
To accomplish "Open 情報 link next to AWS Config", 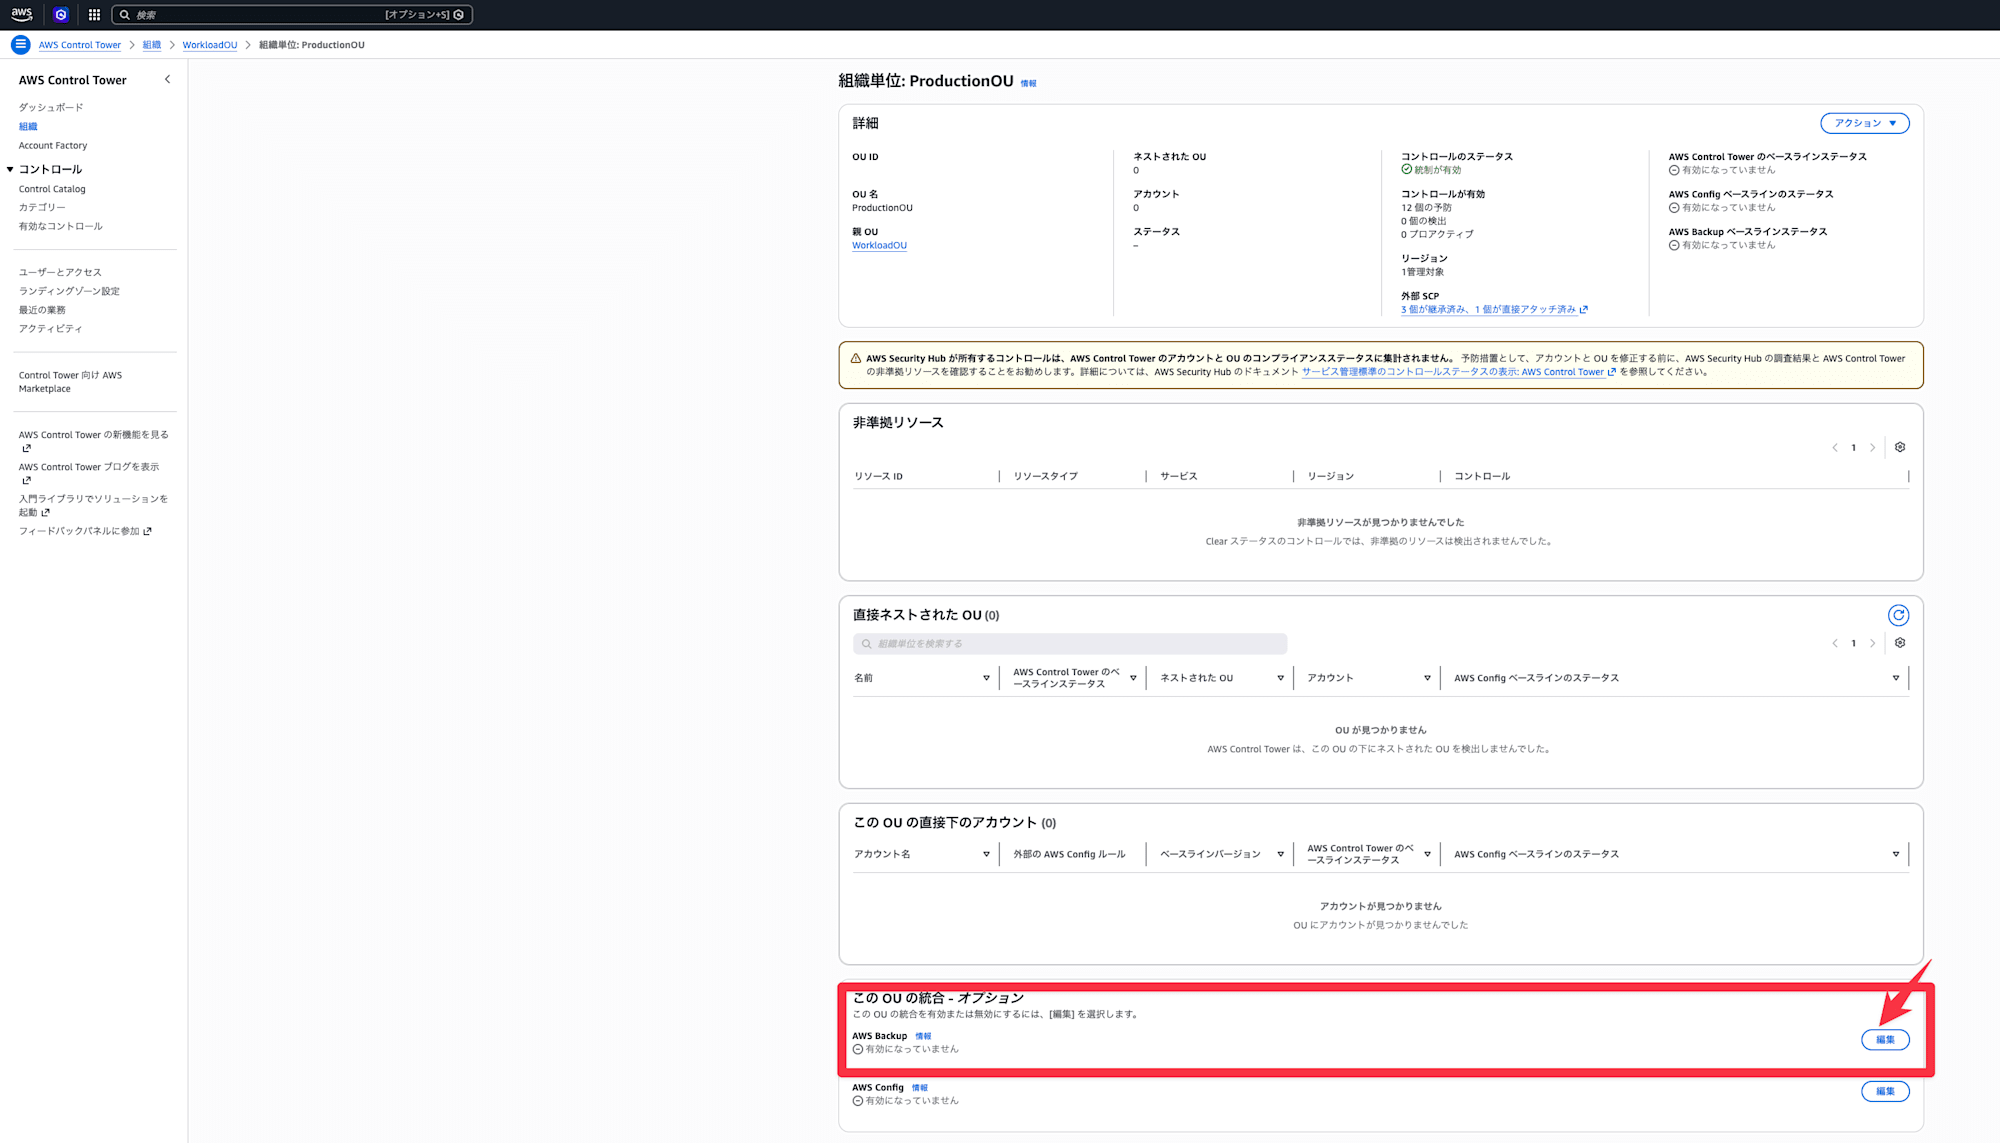I will pyautogui.click(x=920, y=1088).
